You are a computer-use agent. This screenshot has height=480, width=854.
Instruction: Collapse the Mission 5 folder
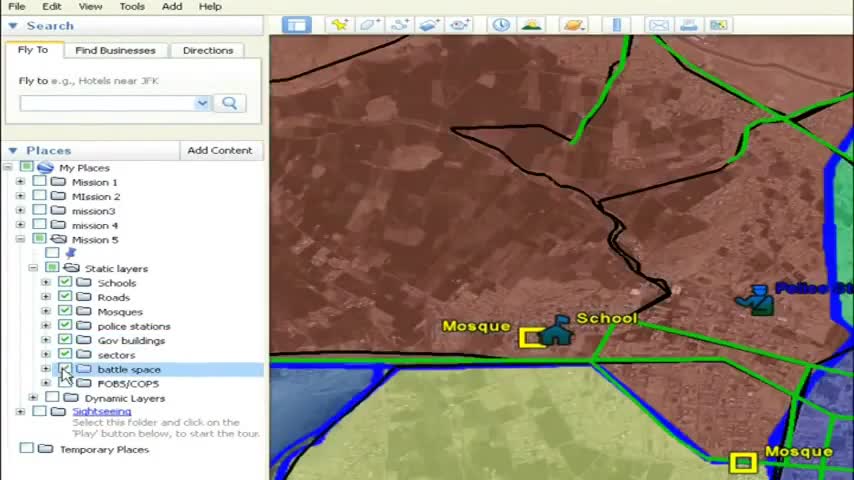(20, 239)
